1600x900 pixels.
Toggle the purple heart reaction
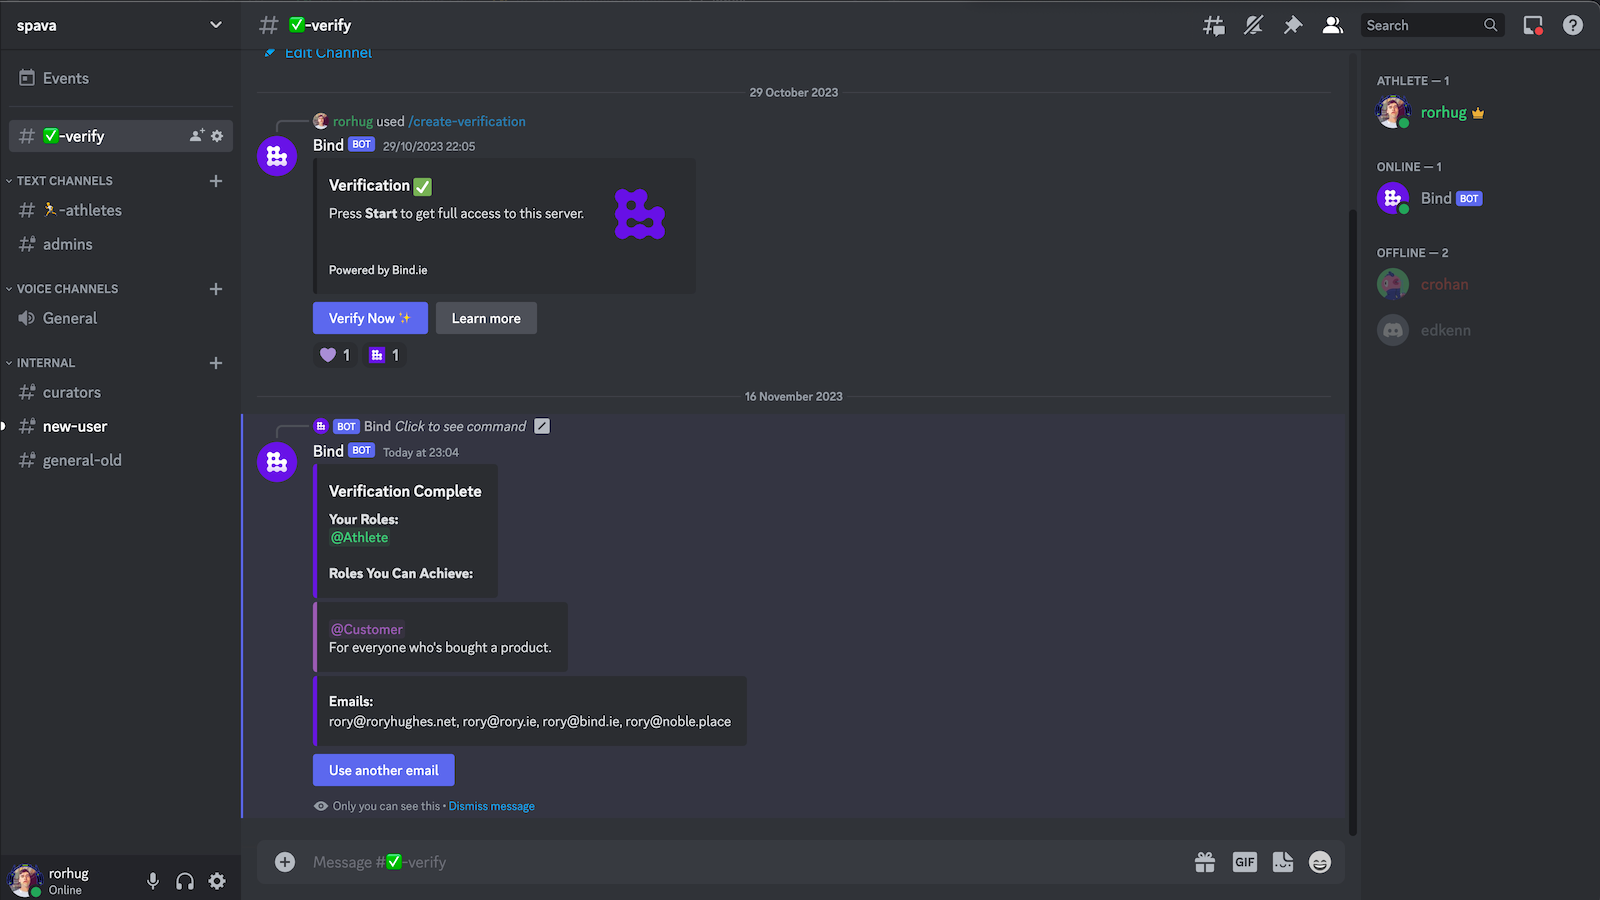point(335,355)
